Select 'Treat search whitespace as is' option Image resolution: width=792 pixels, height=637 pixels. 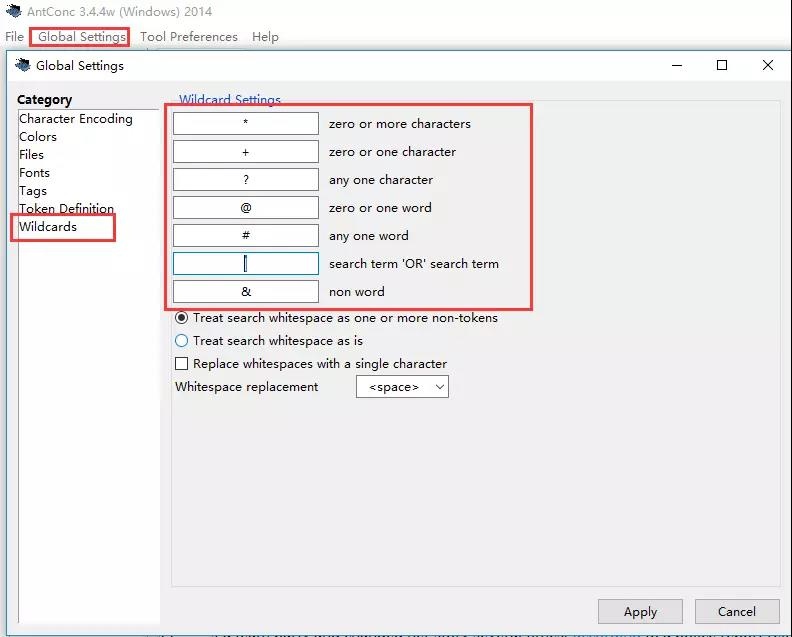(x=182, y=341)
